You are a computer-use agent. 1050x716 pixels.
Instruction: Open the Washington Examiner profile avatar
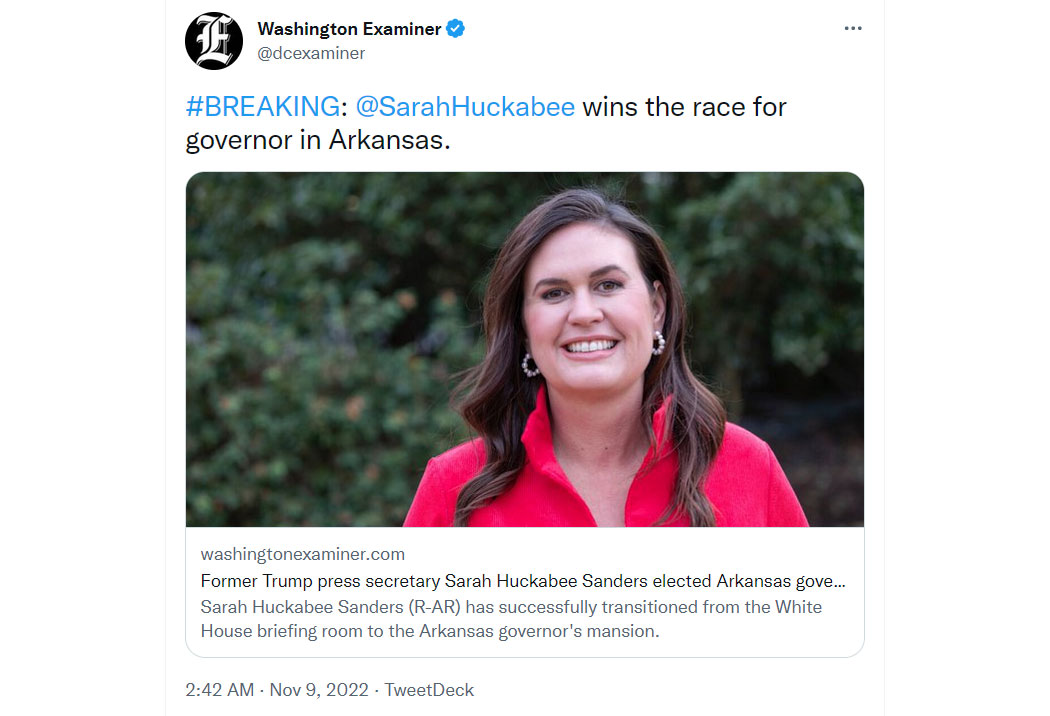pos(214,41)
